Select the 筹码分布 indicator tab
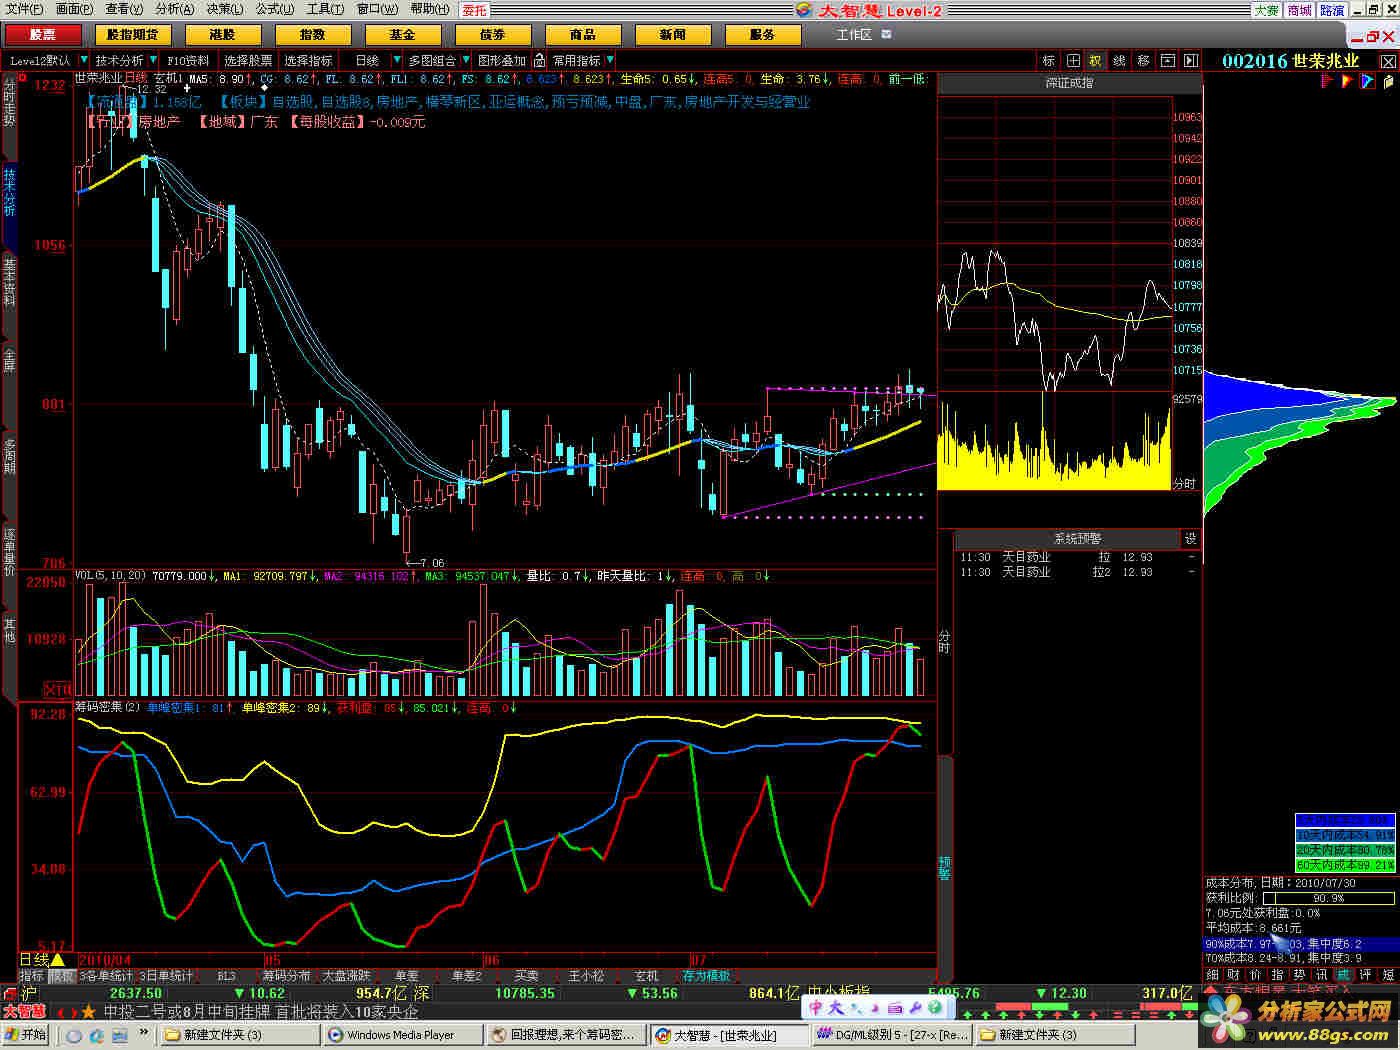The image size is (1400, 1050). tap(286, 975)
